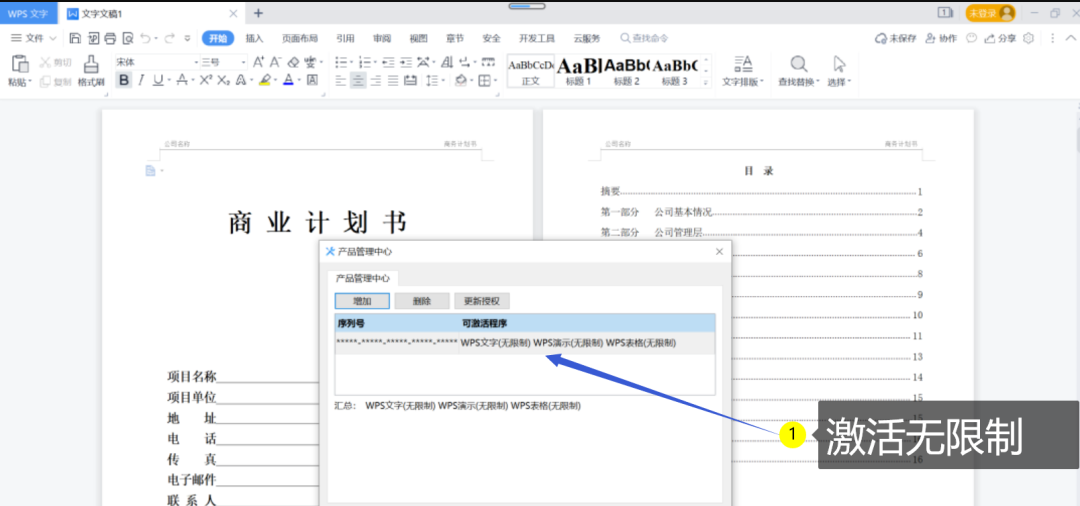Redo the last undone action
1080x506 pixels.
[169, 39]
